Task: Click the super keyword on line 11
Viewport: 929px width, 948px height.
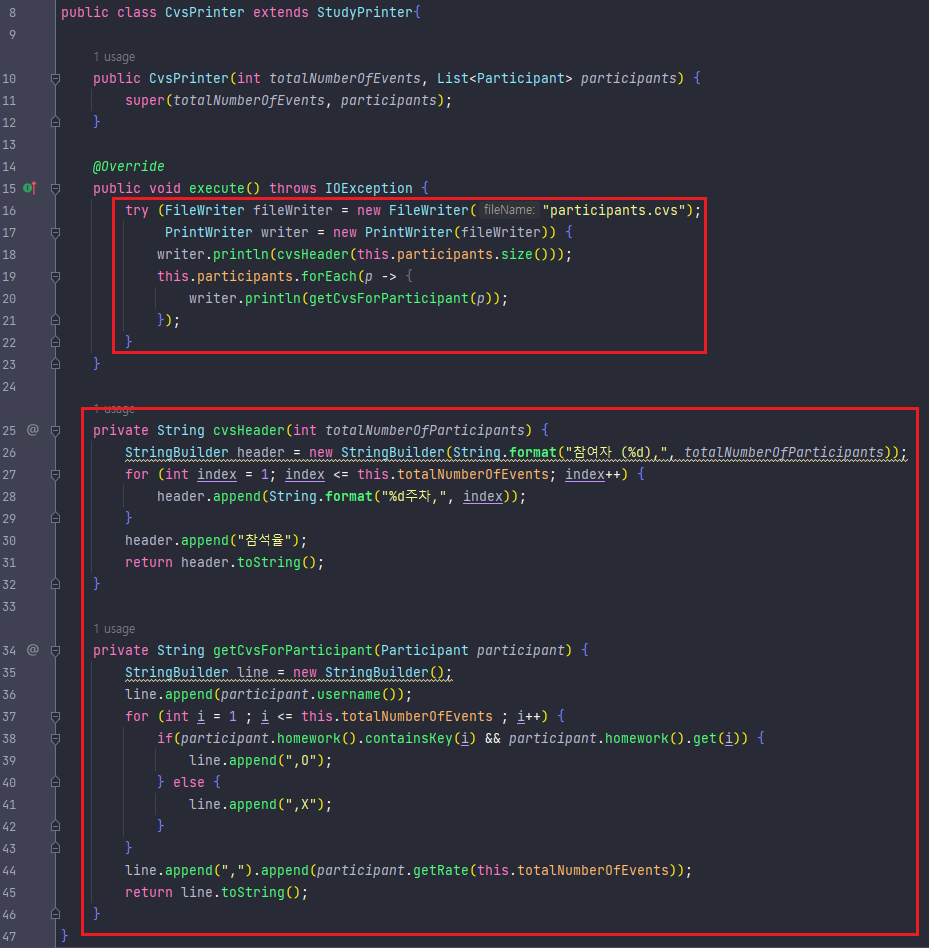Action: click(144, 100)
